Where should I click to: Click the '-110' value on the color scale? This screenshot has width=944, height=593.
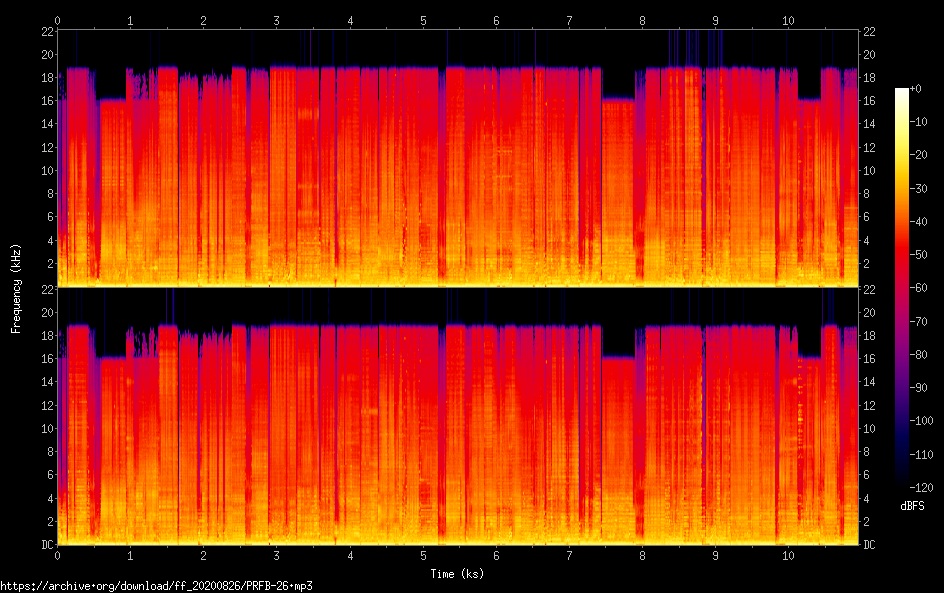click(921, 455)
